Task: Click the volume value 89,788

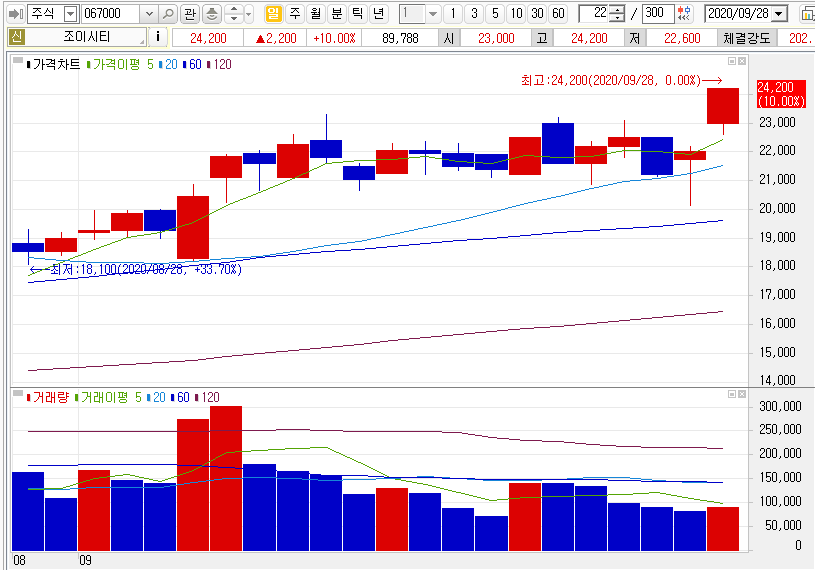Action: (400, 38)
